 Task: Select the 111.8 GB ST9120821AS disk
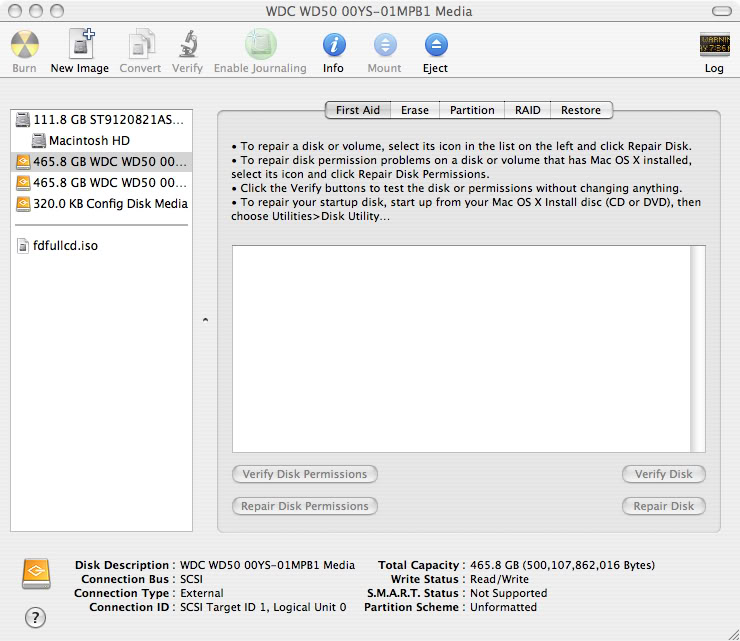tap(101, 120)
